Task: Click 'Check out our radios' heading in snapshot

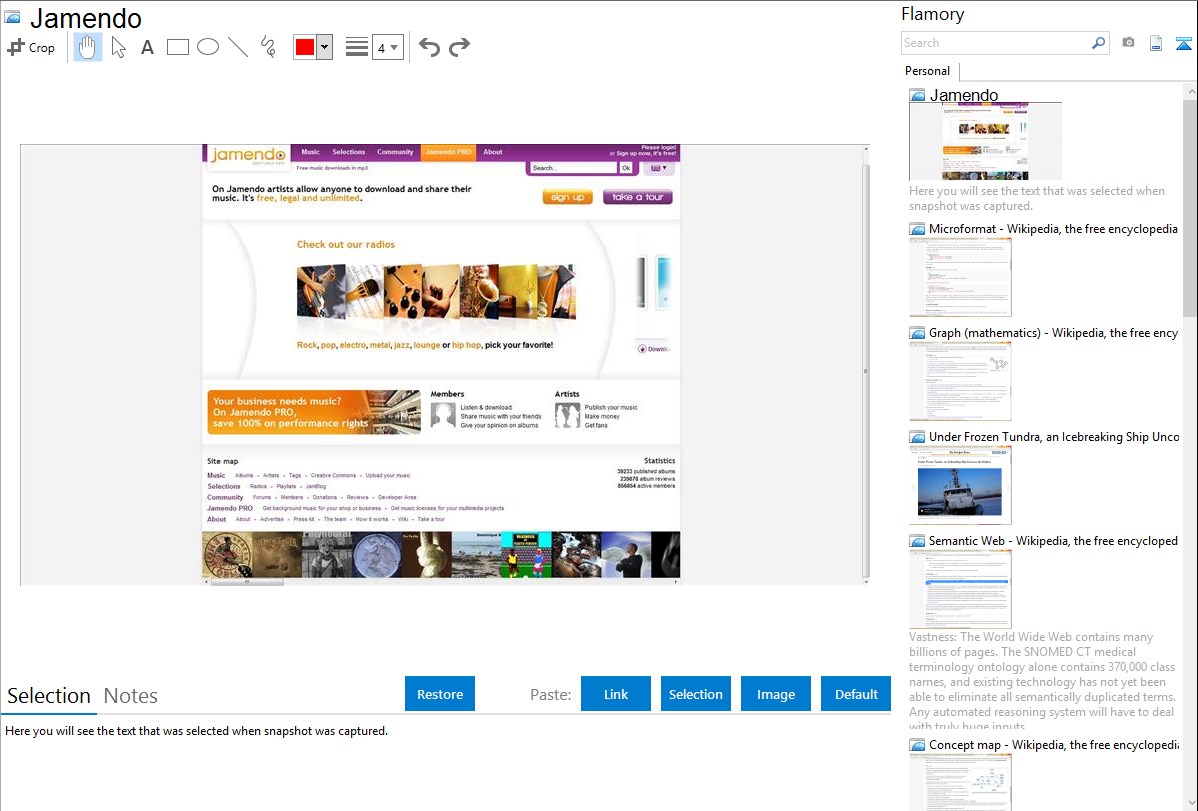Action: [x=345, y=245]
